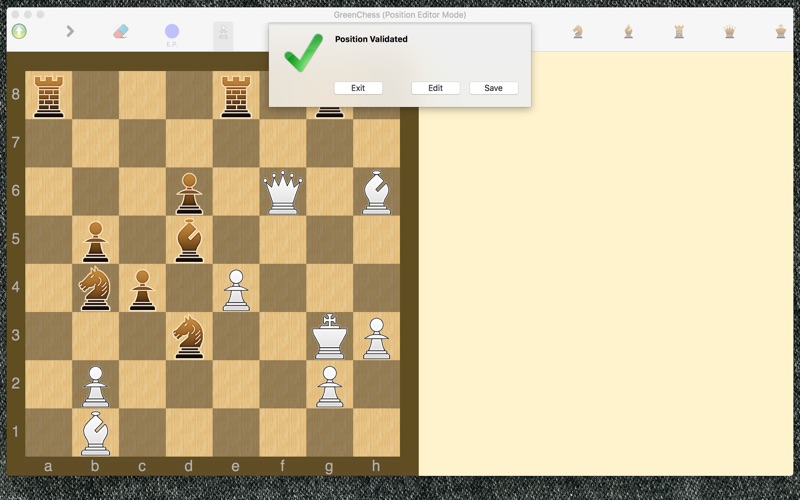
Task: Click the gray right chevron in the toolbar
Action: tap(70, 32)
